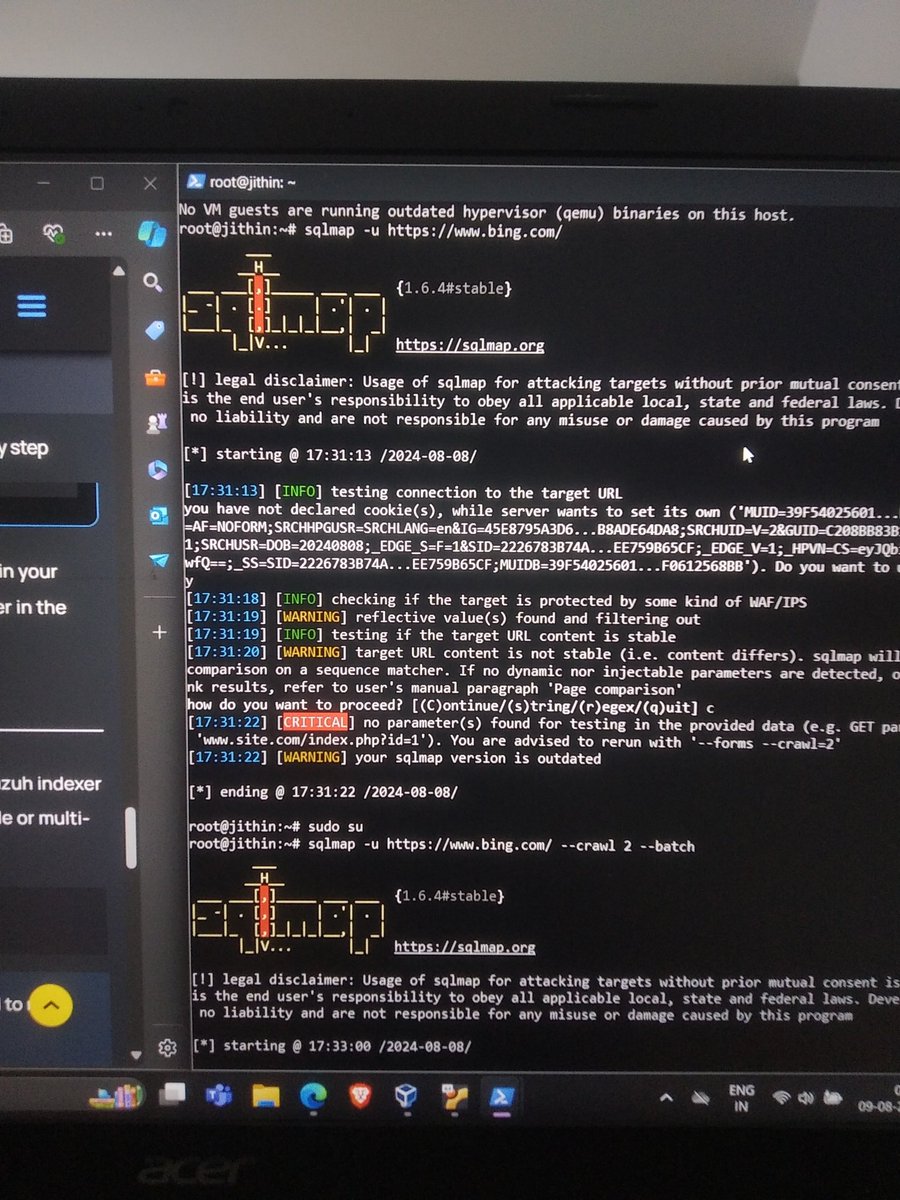Open the second https://sqlmap.org link in terminal
Image resolution: width=900 pixels, height=1200 pixels.
tap(465, 947)
